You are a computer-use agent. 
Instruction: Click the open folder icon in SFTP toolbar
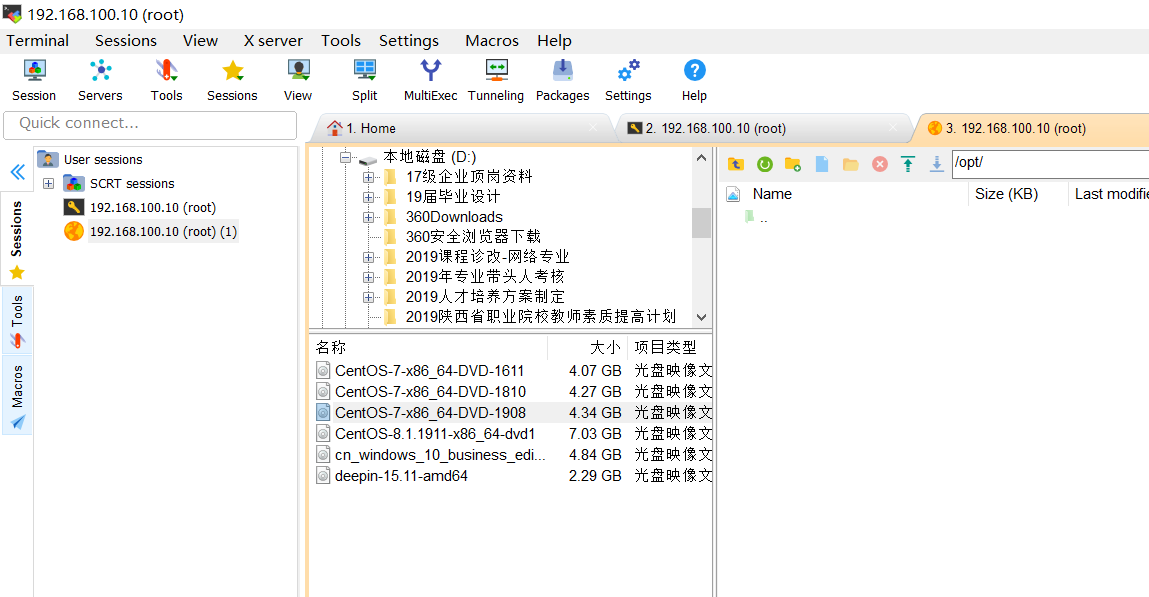[x=850, y=164]
